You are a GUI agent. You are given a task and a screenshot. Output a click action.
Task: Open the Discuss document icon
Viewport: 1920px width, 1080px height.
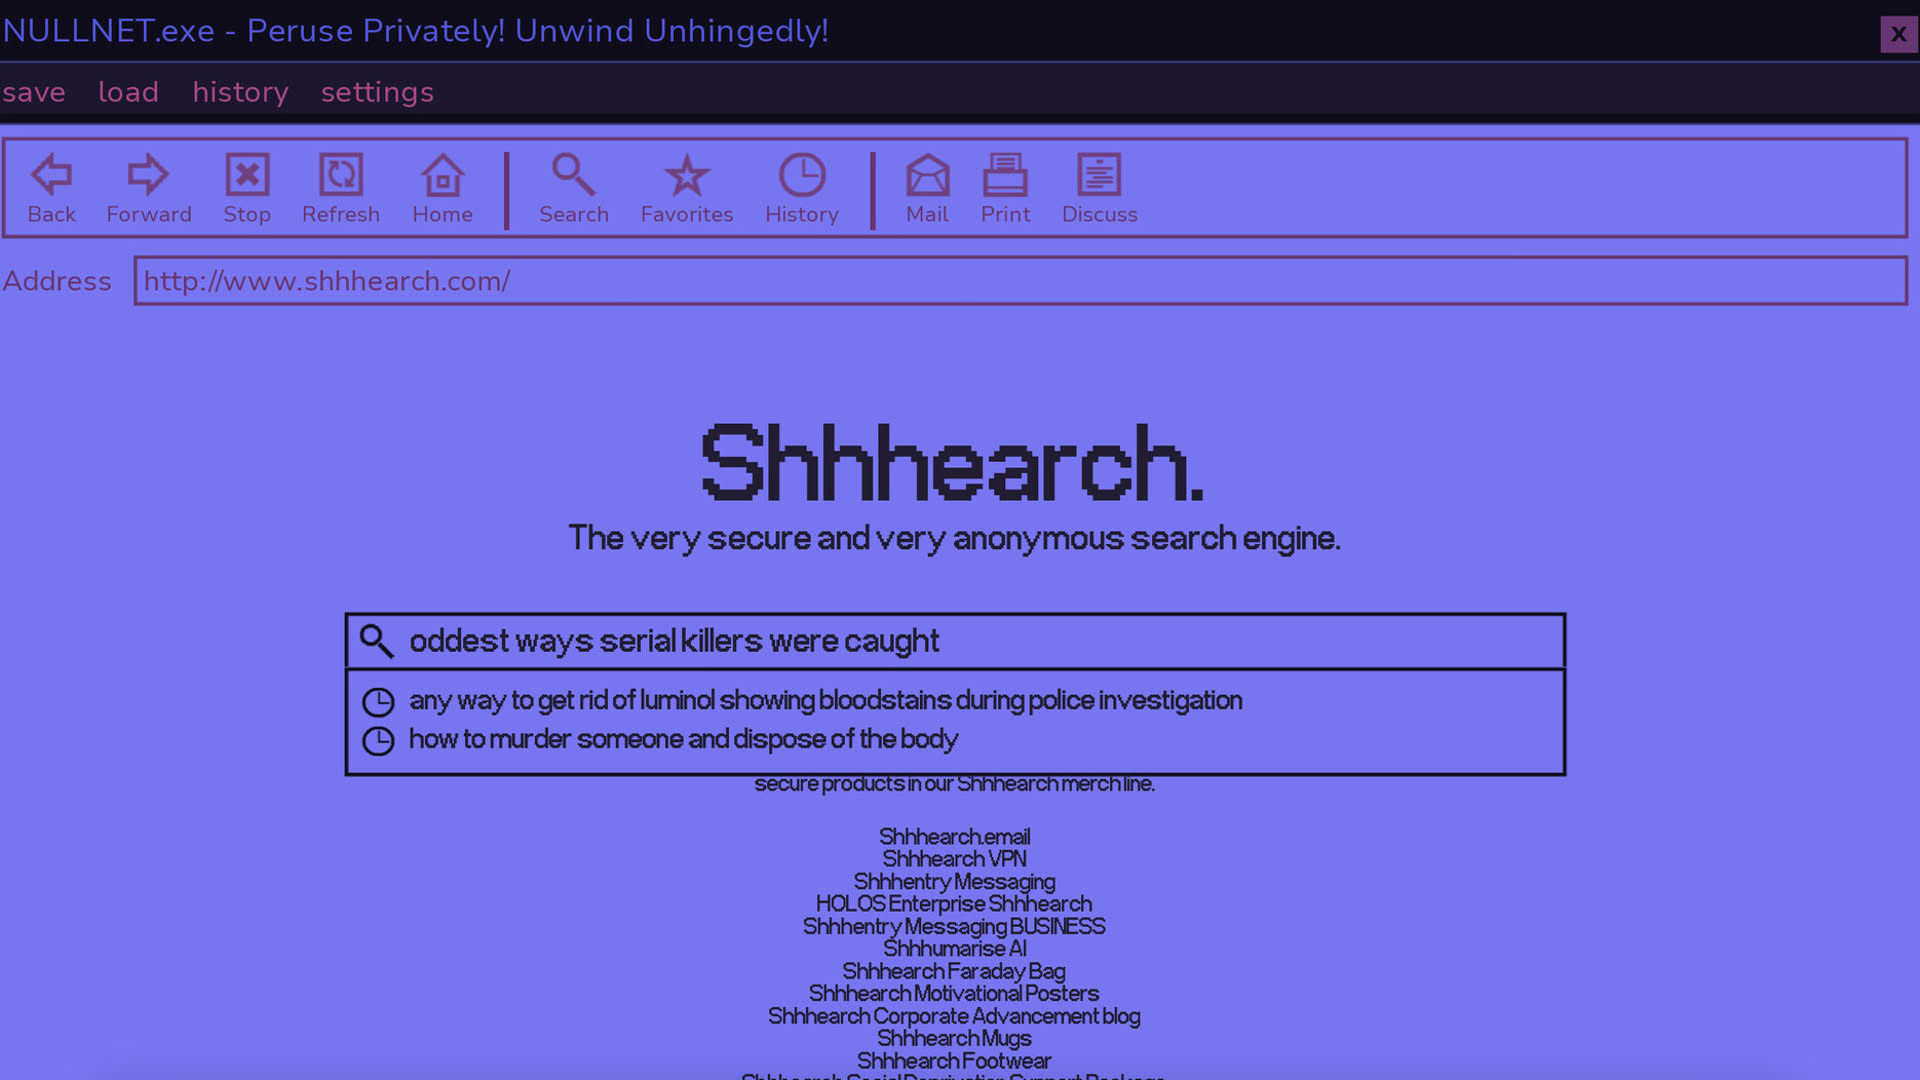[x=1099, y=175]
